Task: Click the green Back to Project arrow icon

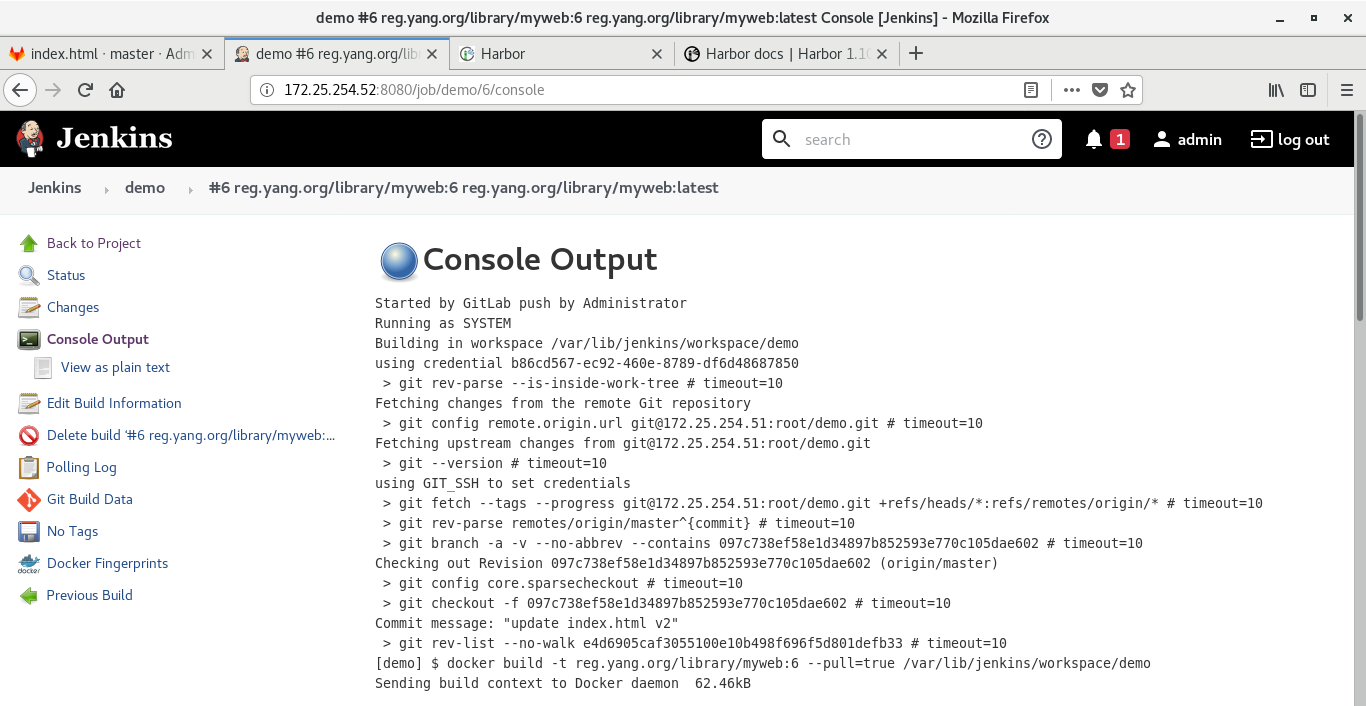Action: pyautogui.click(x=29, y=243)
